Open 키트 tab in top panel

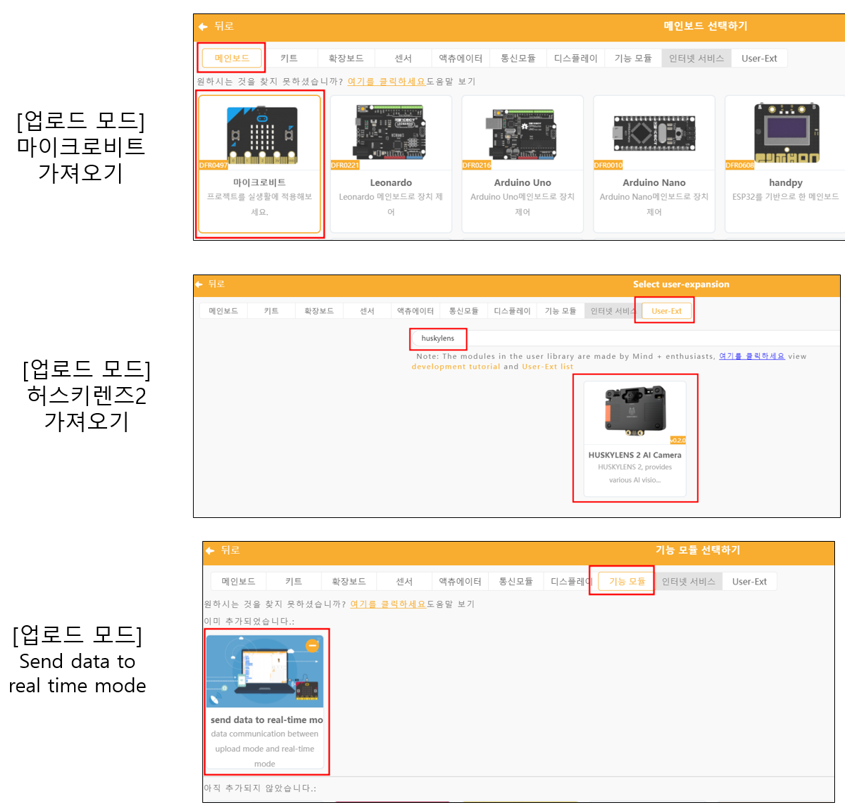289,58
